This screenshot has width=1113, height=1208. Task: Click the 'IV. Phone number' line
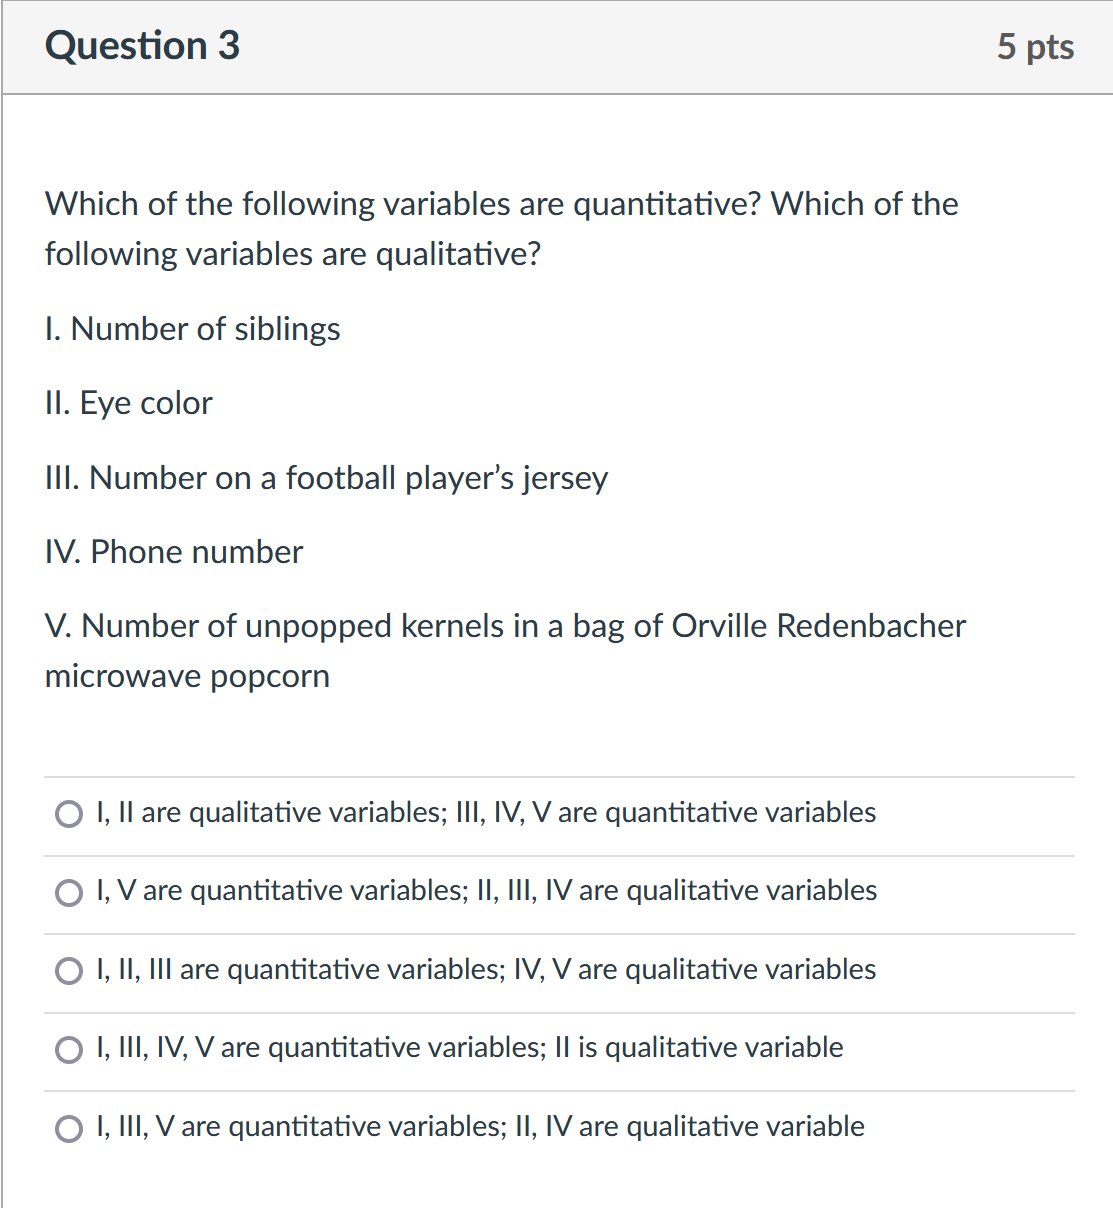click(173, 552)
